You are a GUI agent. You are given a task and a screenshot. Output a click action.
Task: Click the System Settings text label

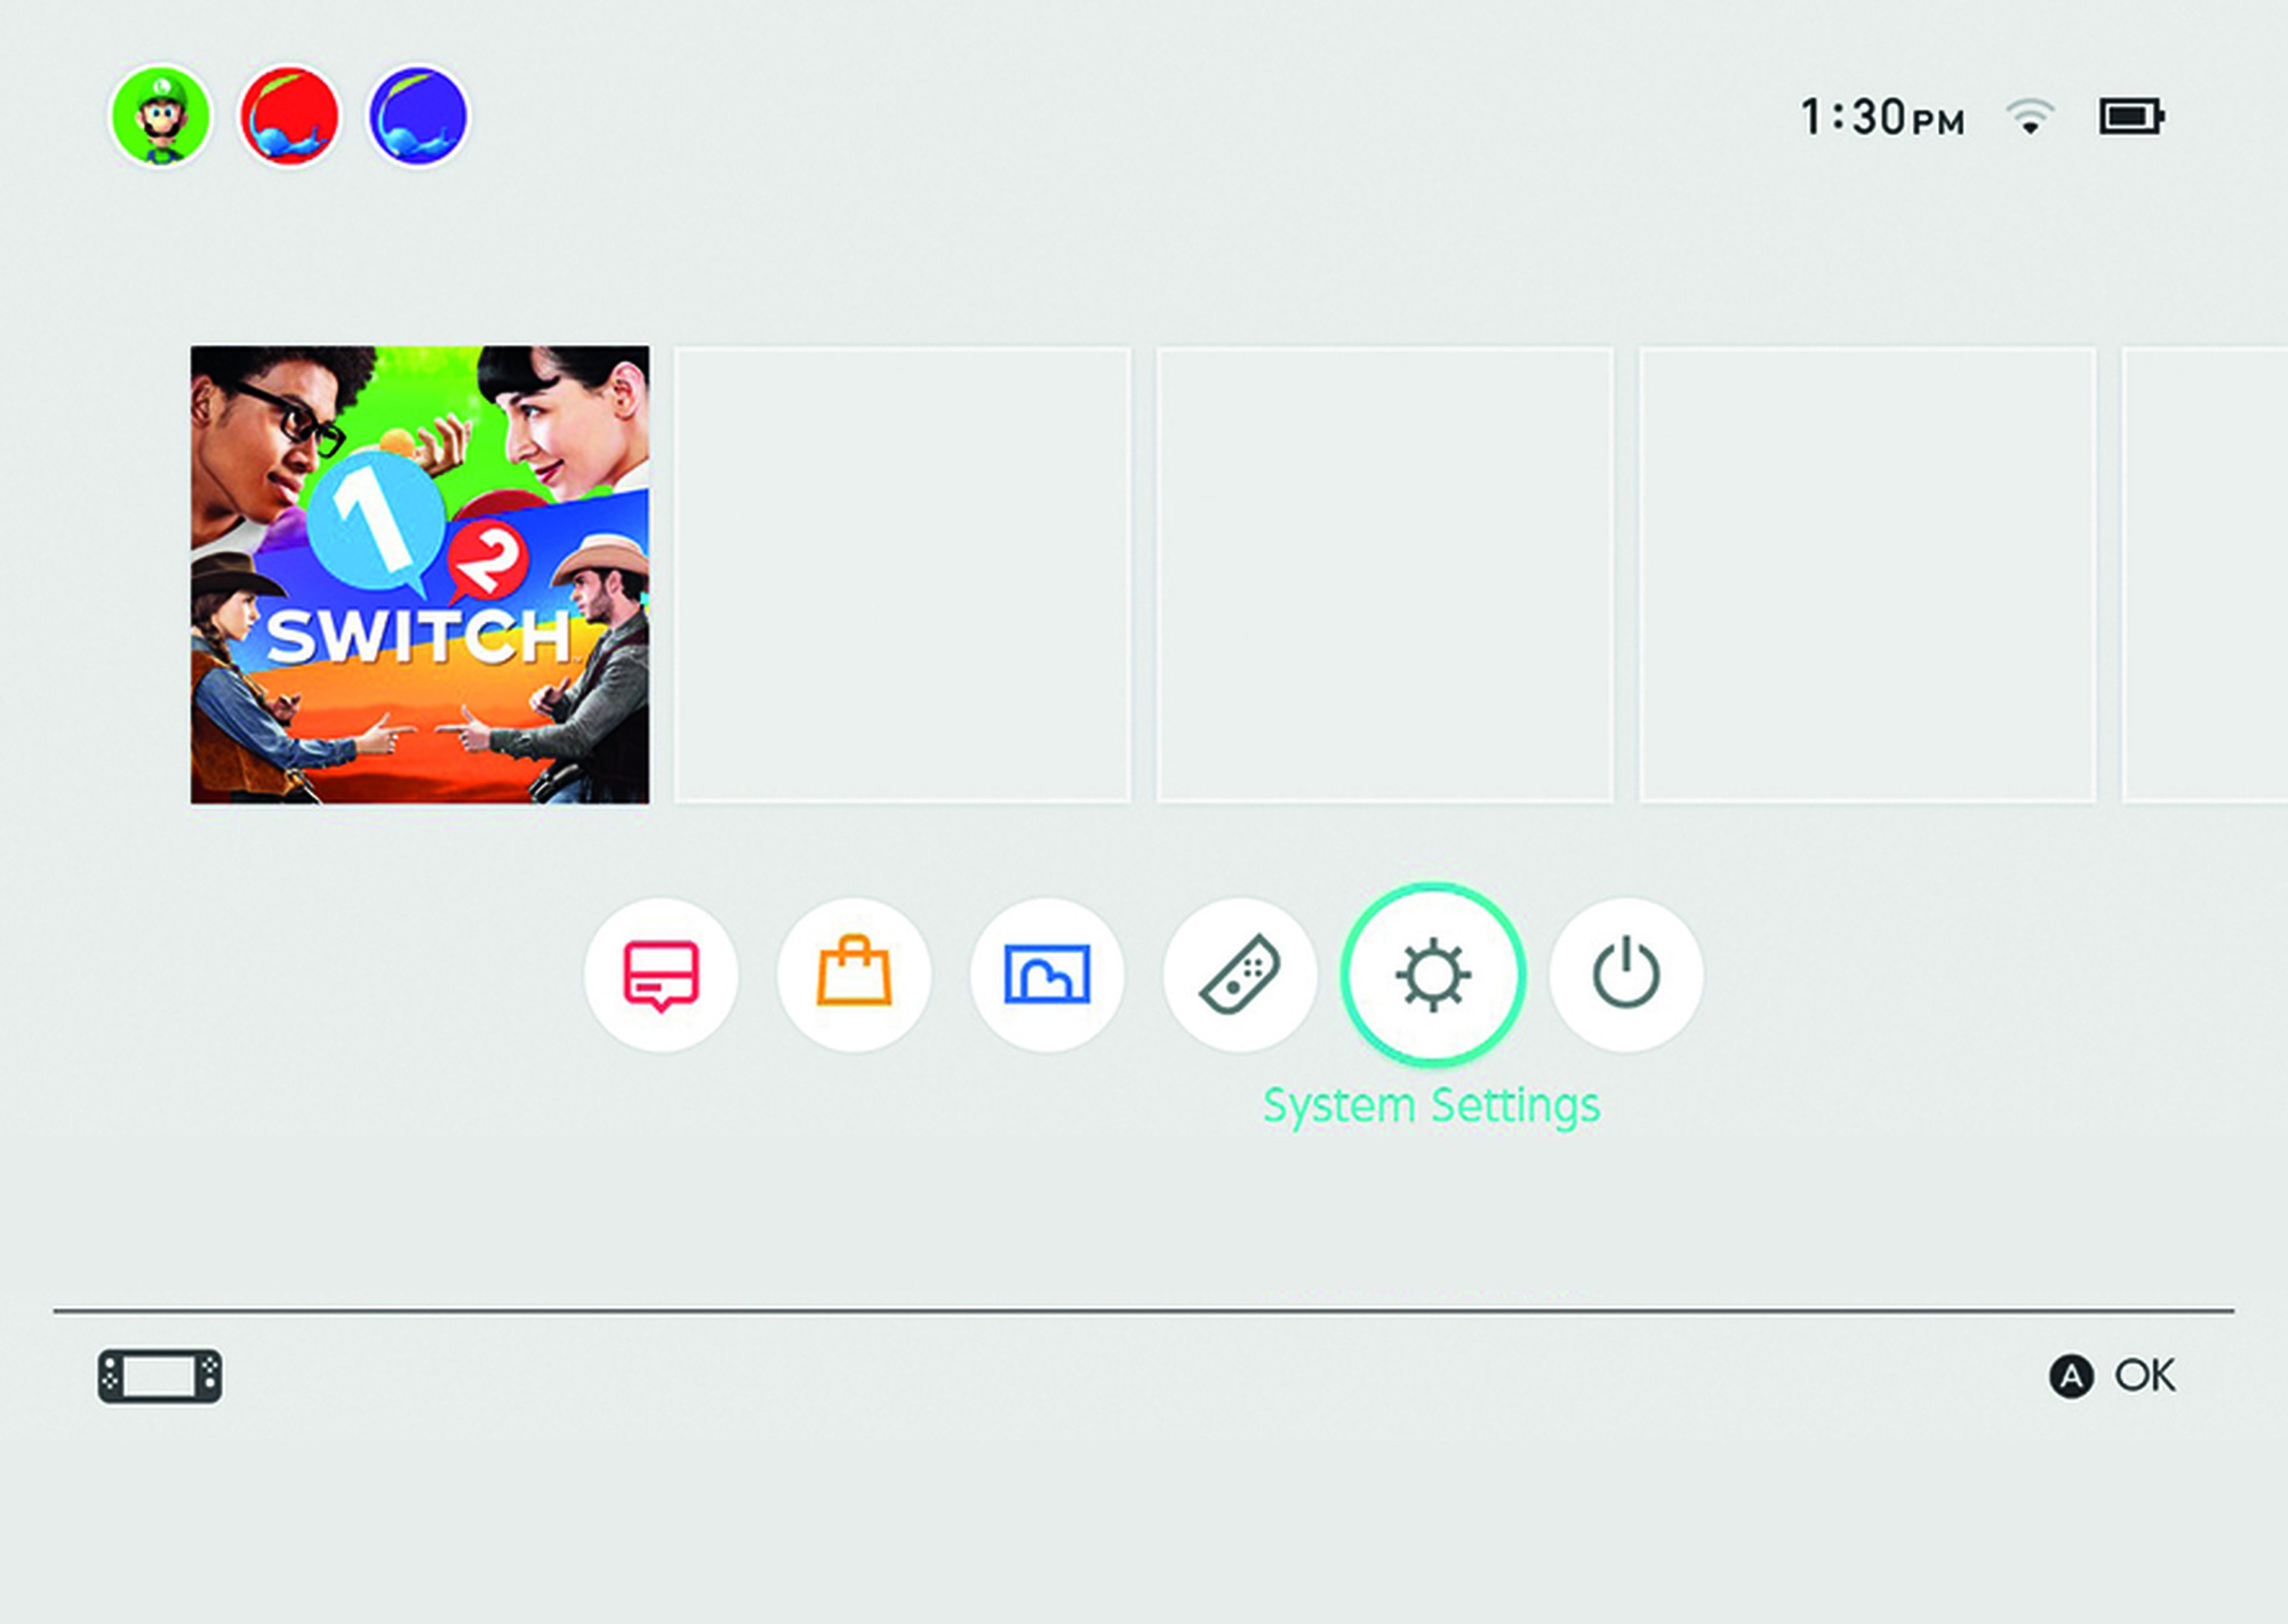(x=1432, y=1106)
